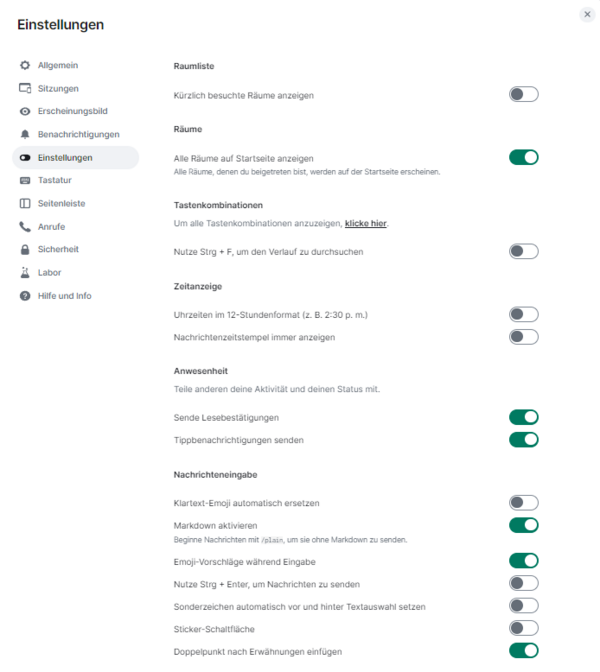Click the bell icon for Benachrichtigungen

point(25,135)
